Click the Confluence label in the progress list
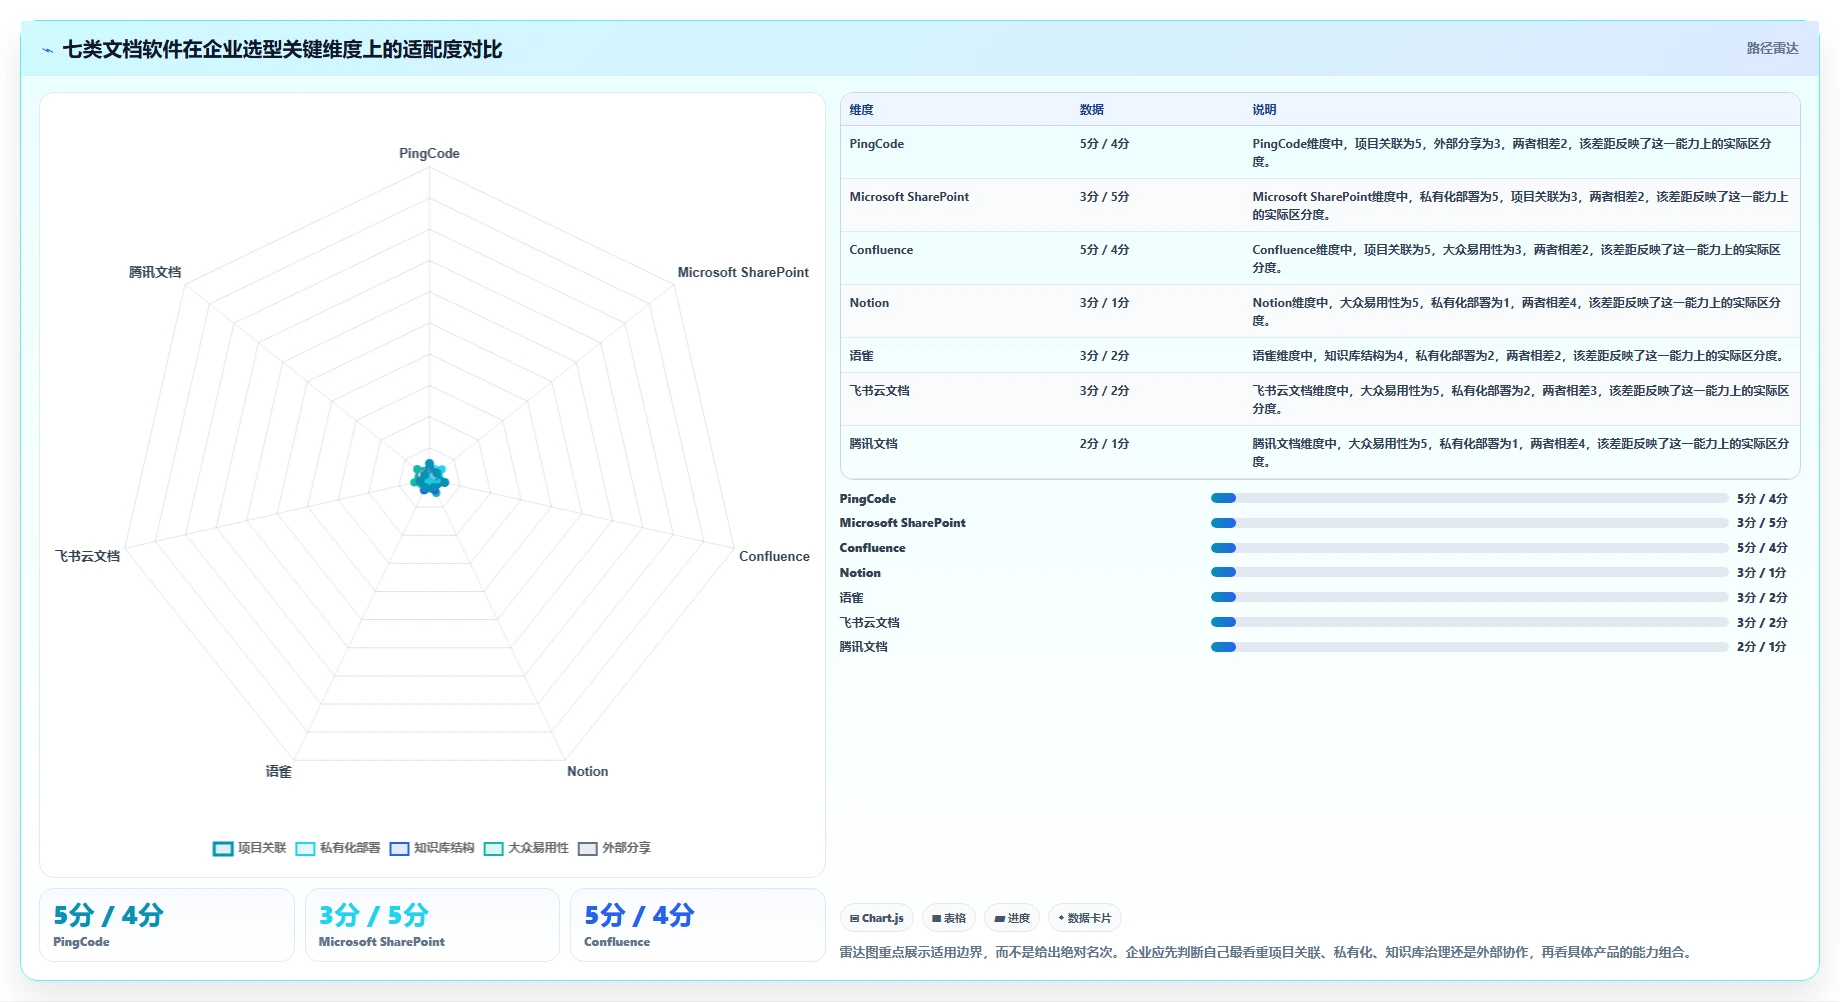 [x=872, y=548]
